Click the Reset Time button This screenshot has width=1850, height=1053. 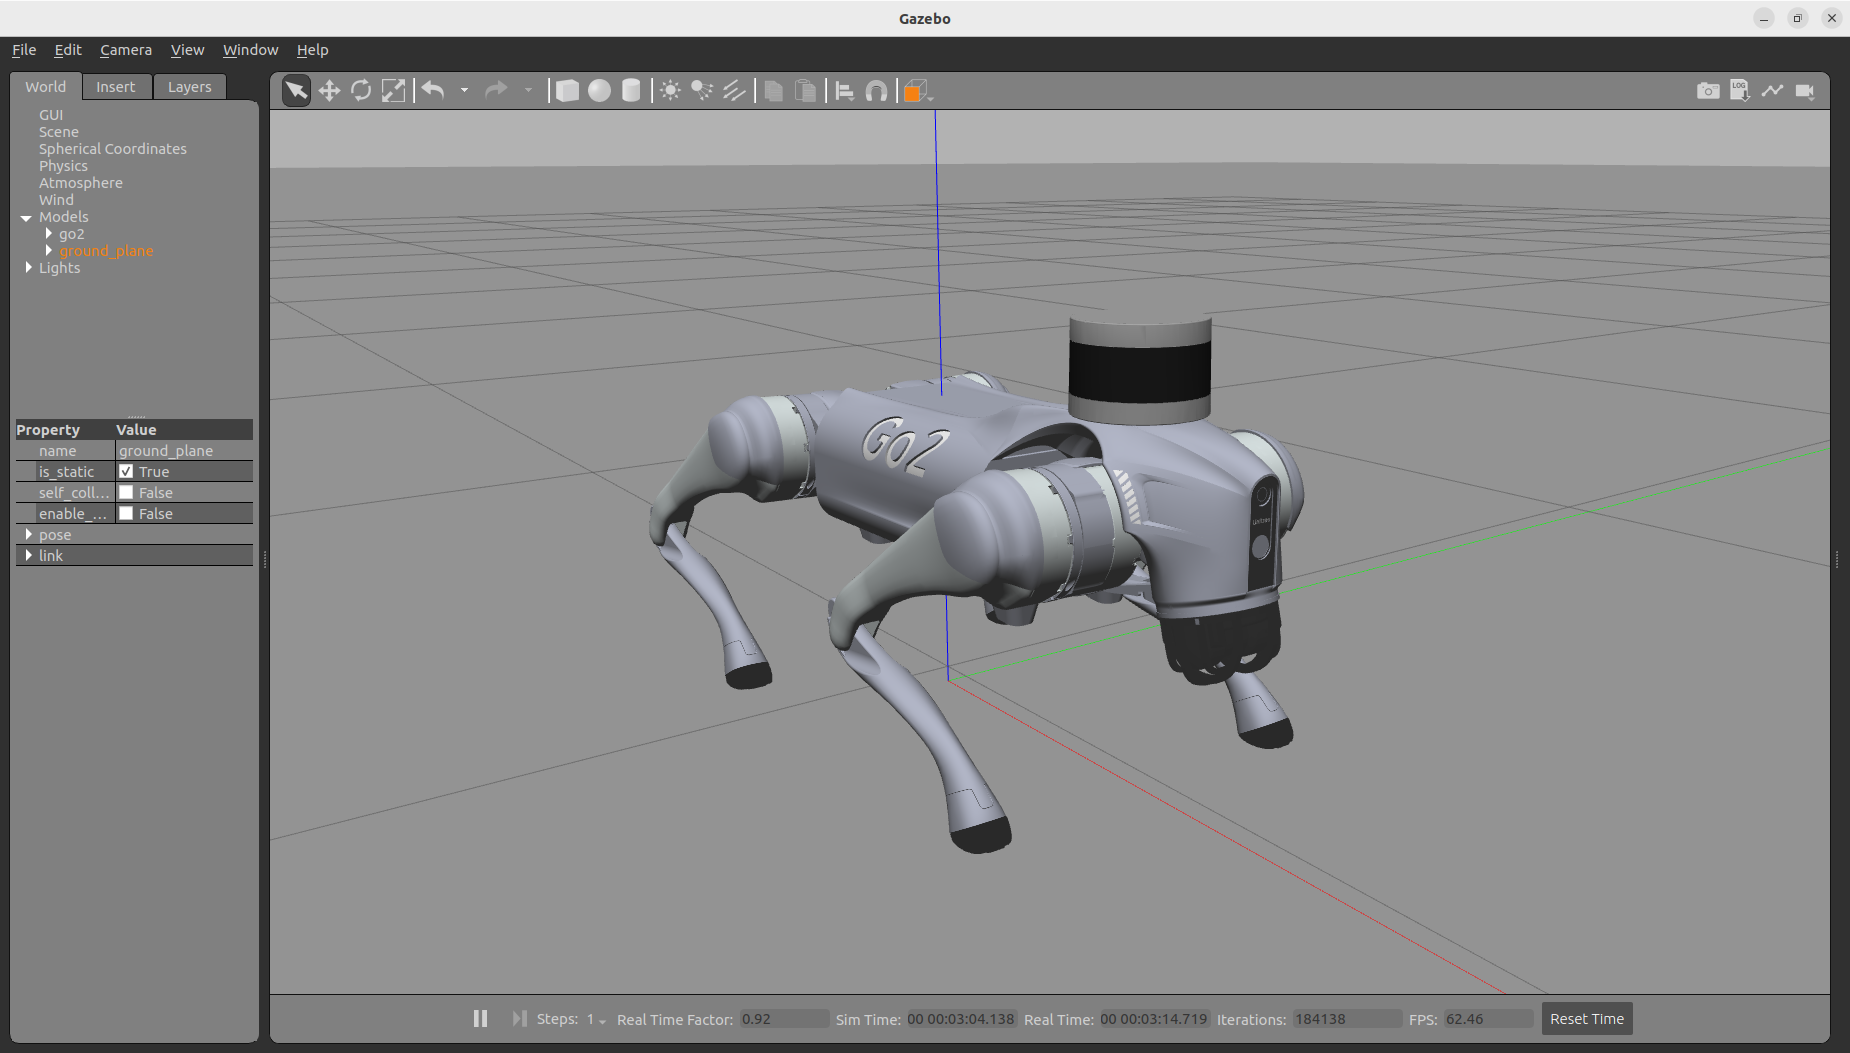1587,1019
